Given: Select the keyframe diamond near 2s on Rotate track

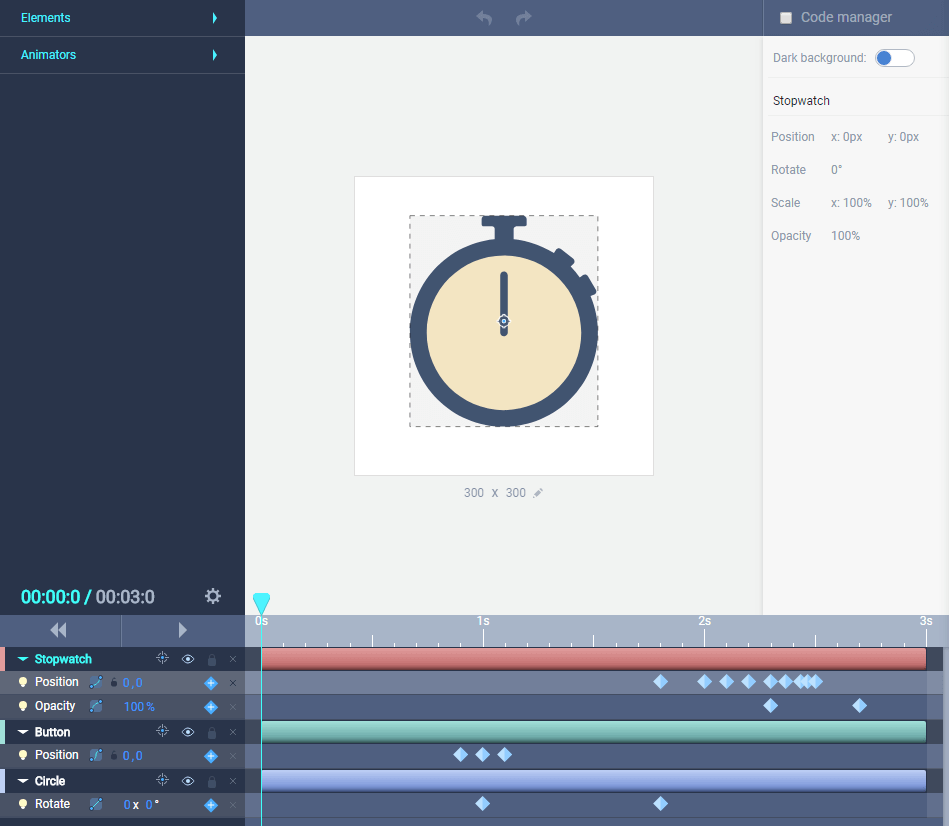Looking at the screenshot, I should tap(660, 803).
